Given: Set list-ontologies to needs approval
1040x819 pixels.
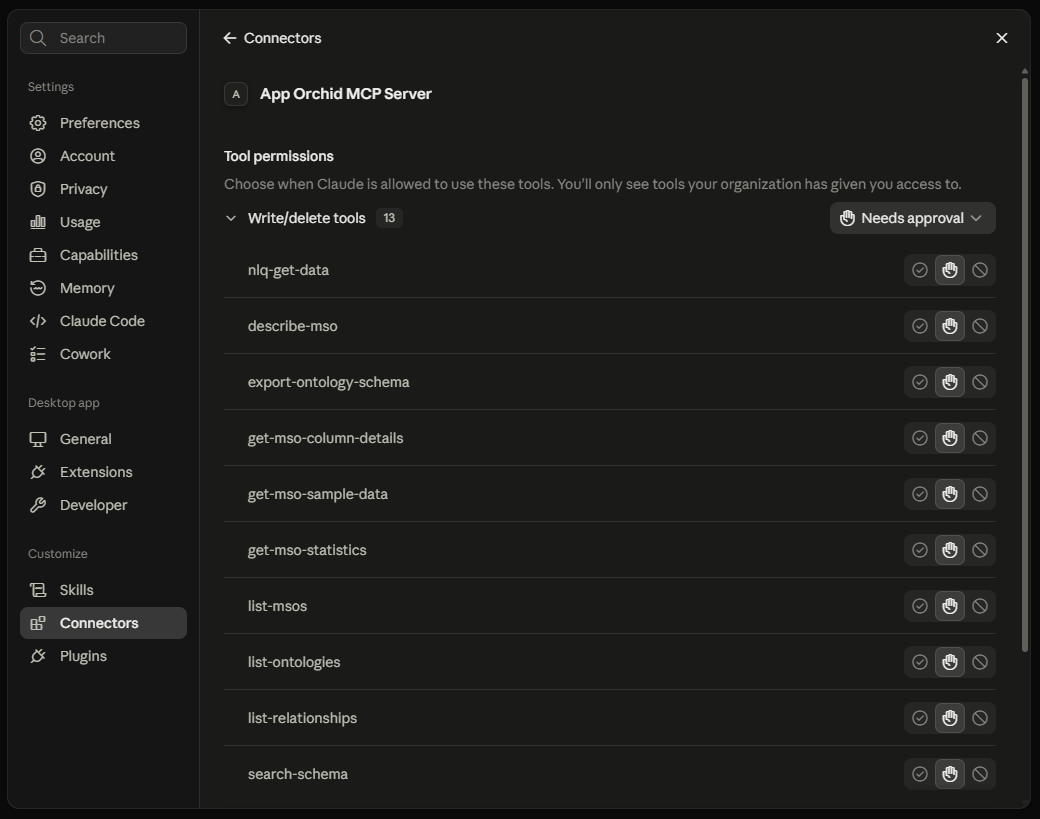Looking at the screenshot, I should click(950, 662).
